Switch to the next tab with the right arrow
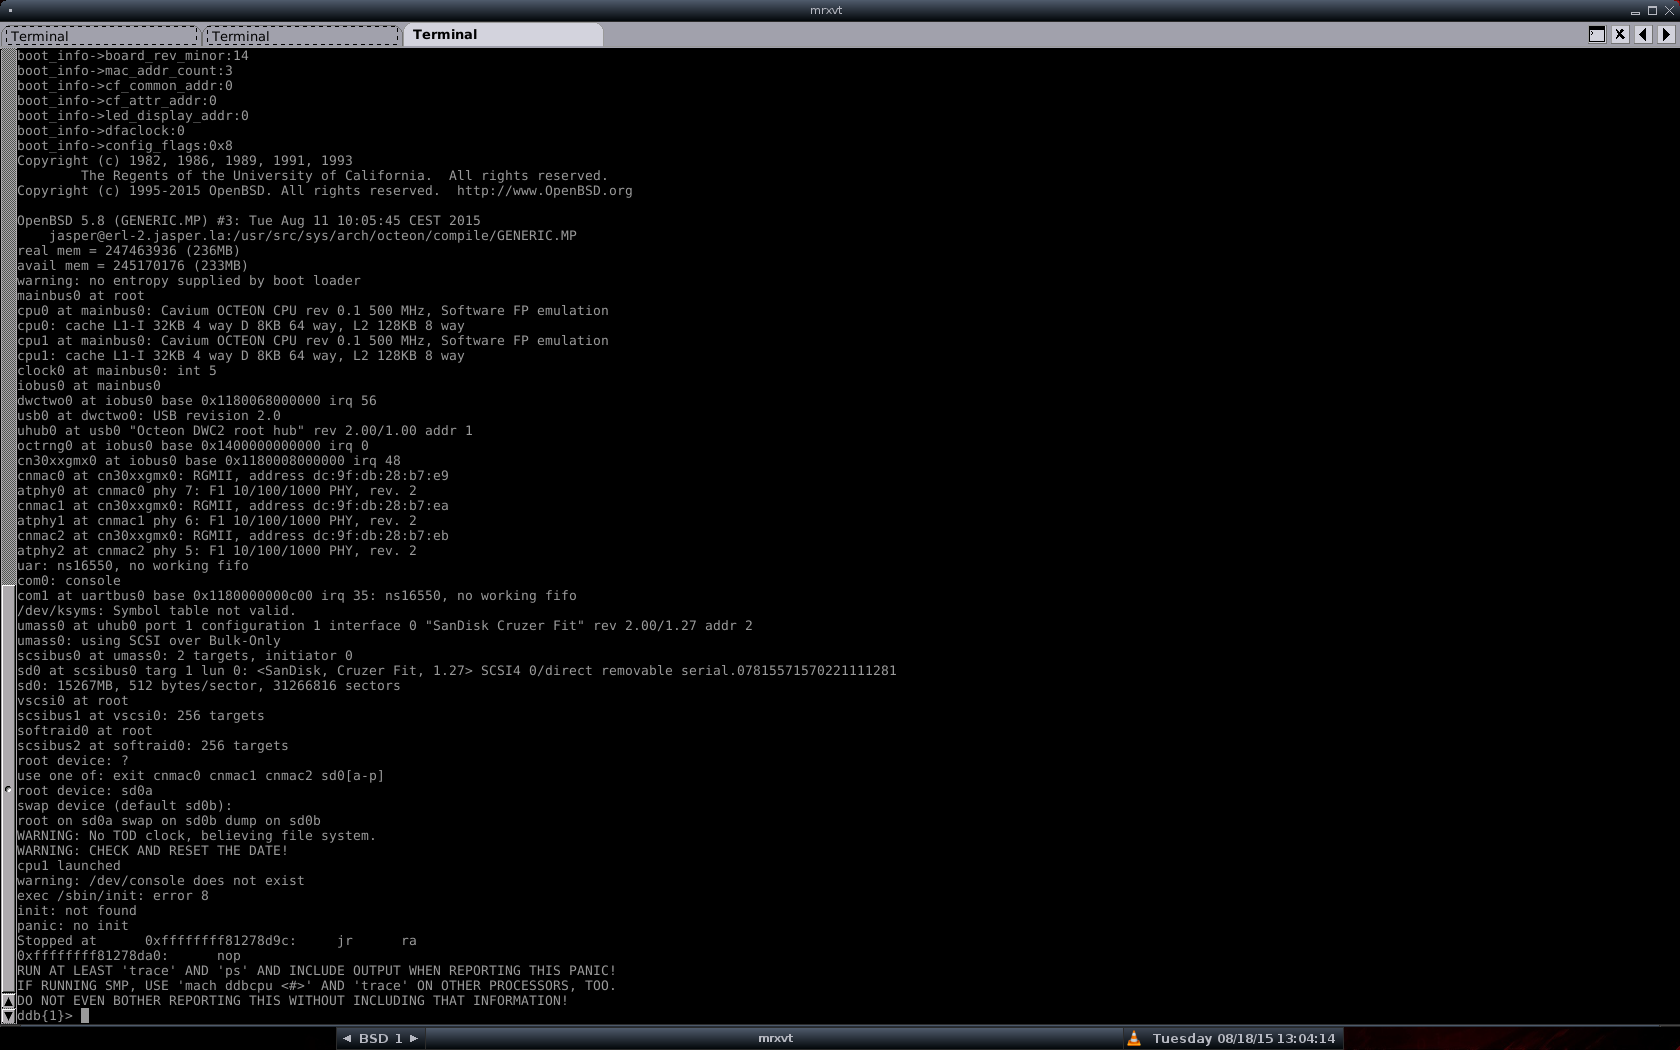This screenshot has width=1680, height=1050. point(1666,34)
